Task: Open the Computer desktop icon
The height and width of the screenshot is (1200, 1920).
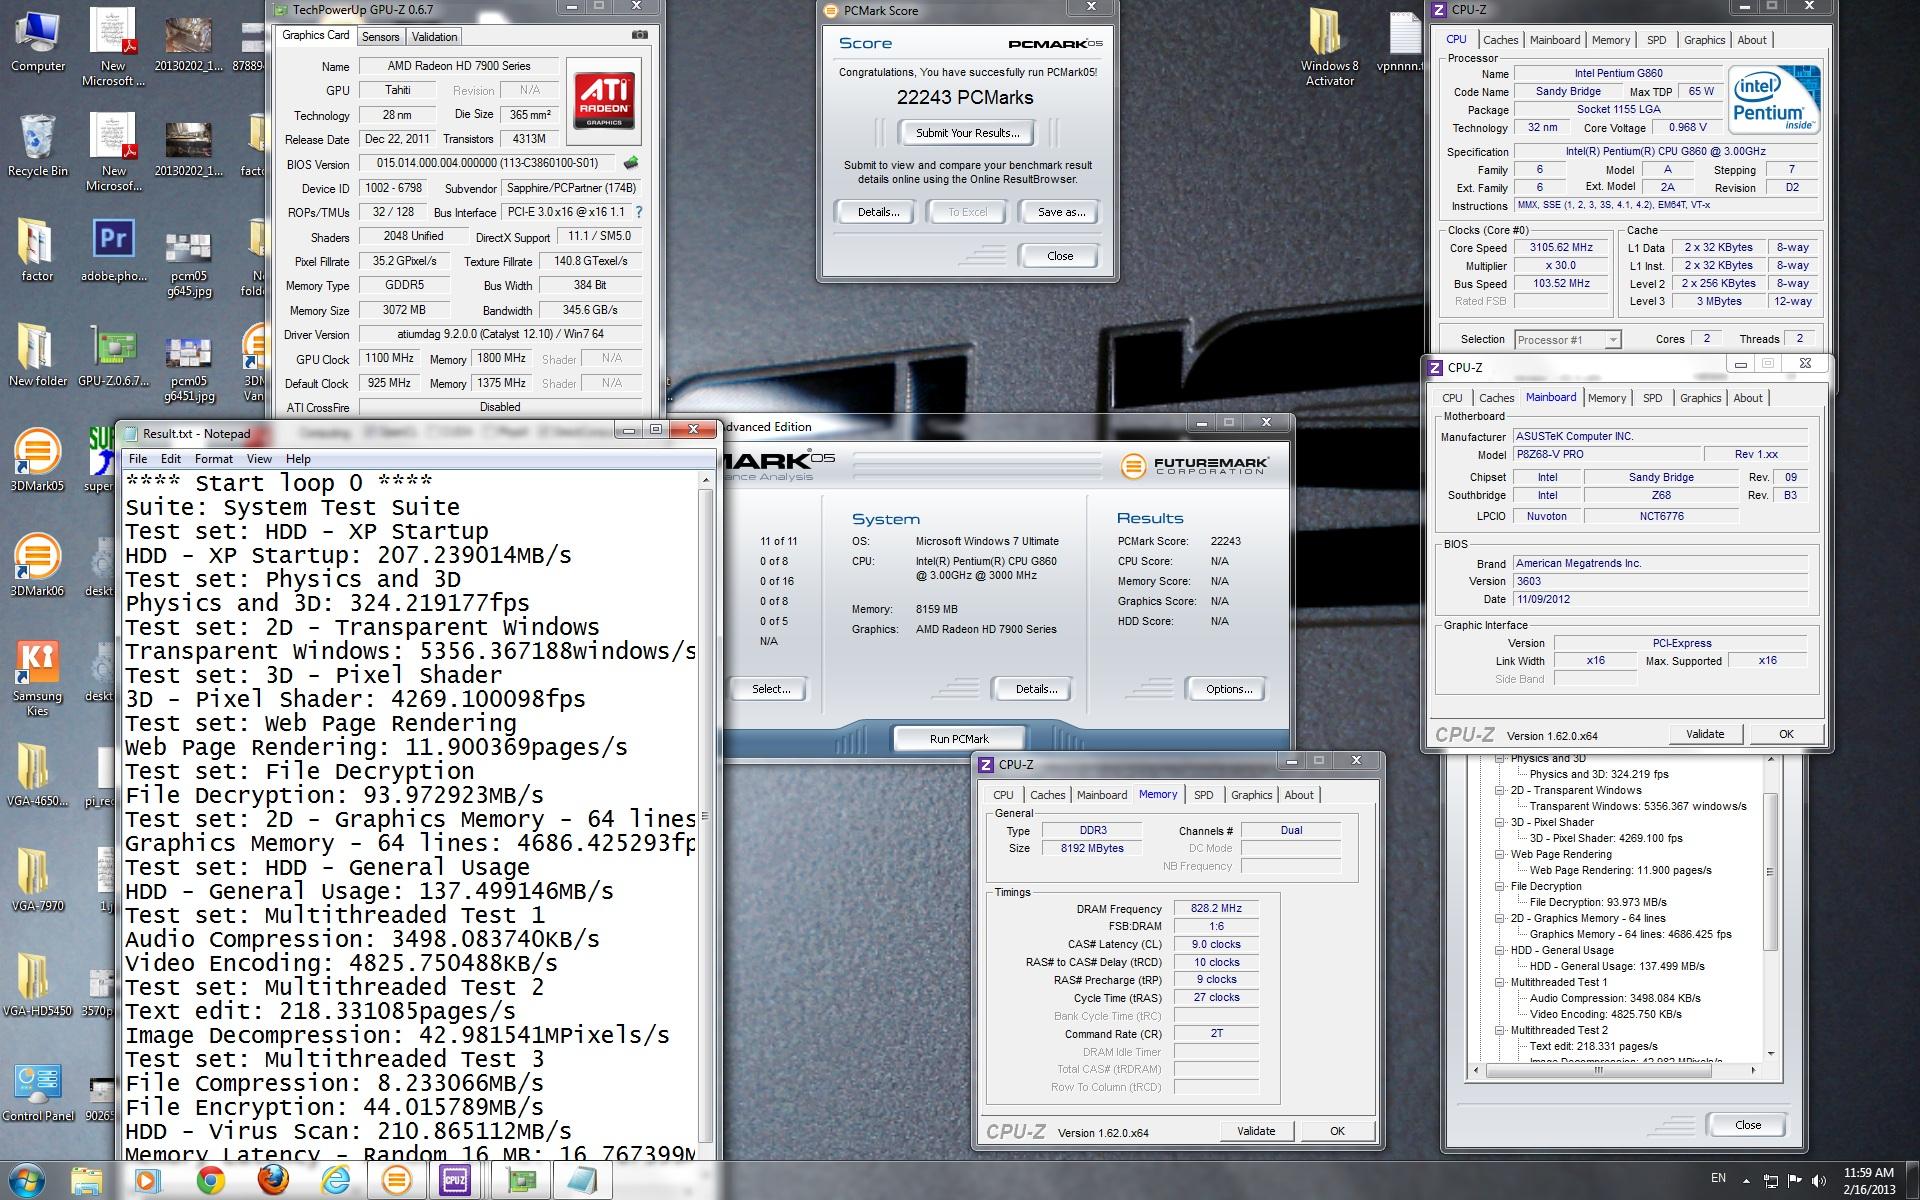Action: 38,42
